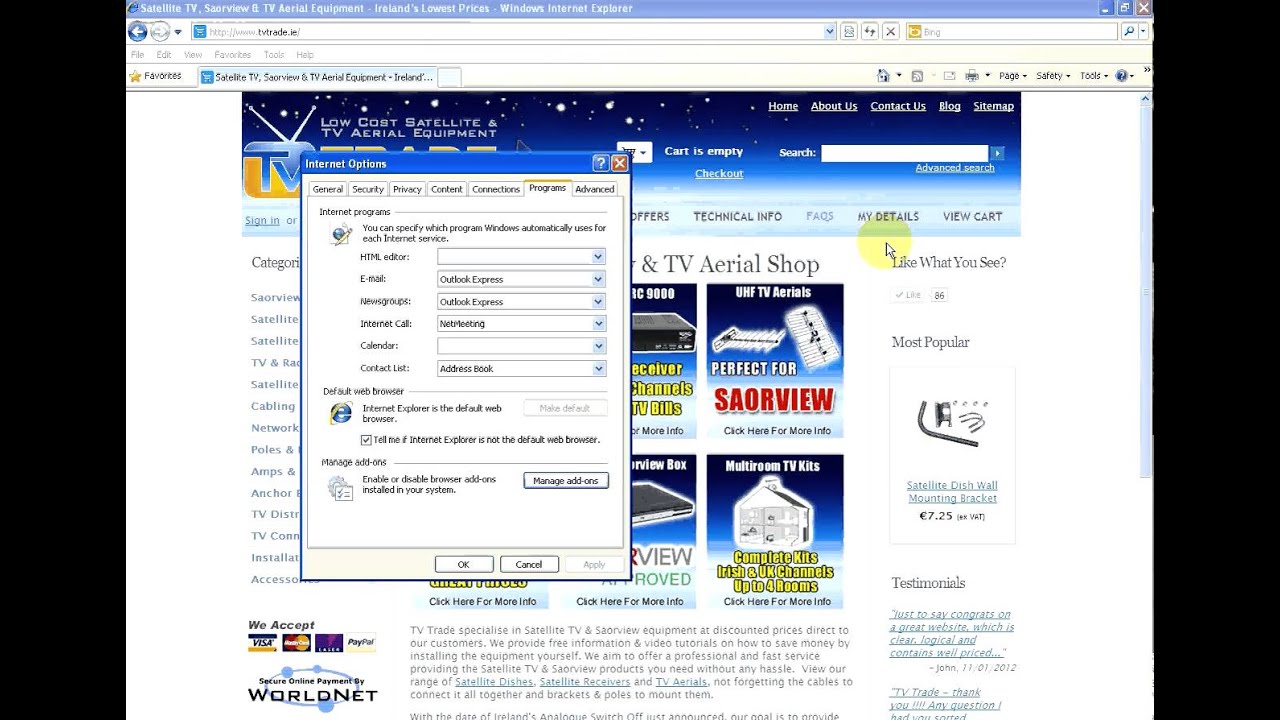Viewport: 1280px width, 720px height.
Task: Open the Calendar program dropdown
Action: pyautogui.click(x=598, y=346)
